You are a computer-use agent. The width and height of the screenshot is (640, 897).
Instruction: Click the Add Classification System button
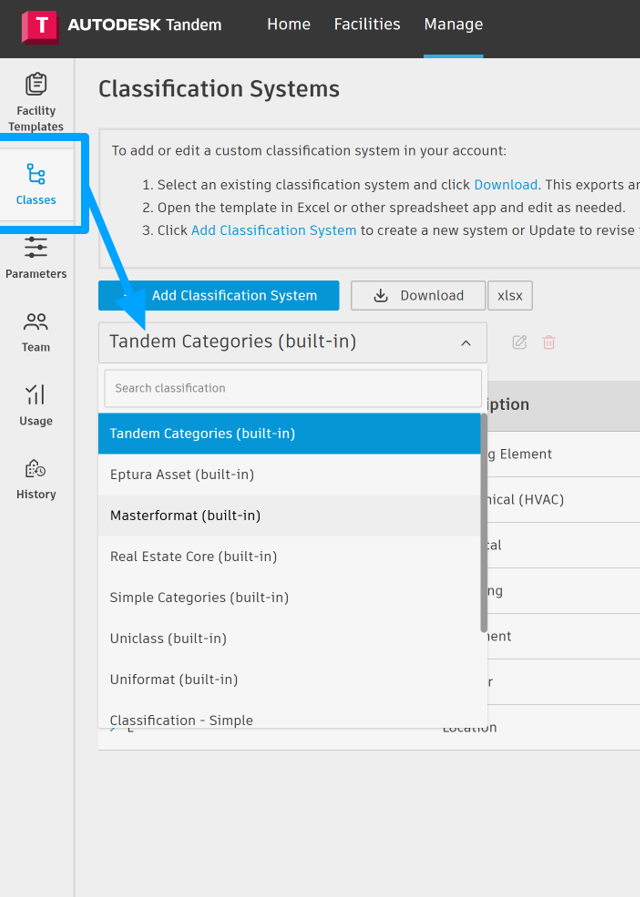point(218,295)
